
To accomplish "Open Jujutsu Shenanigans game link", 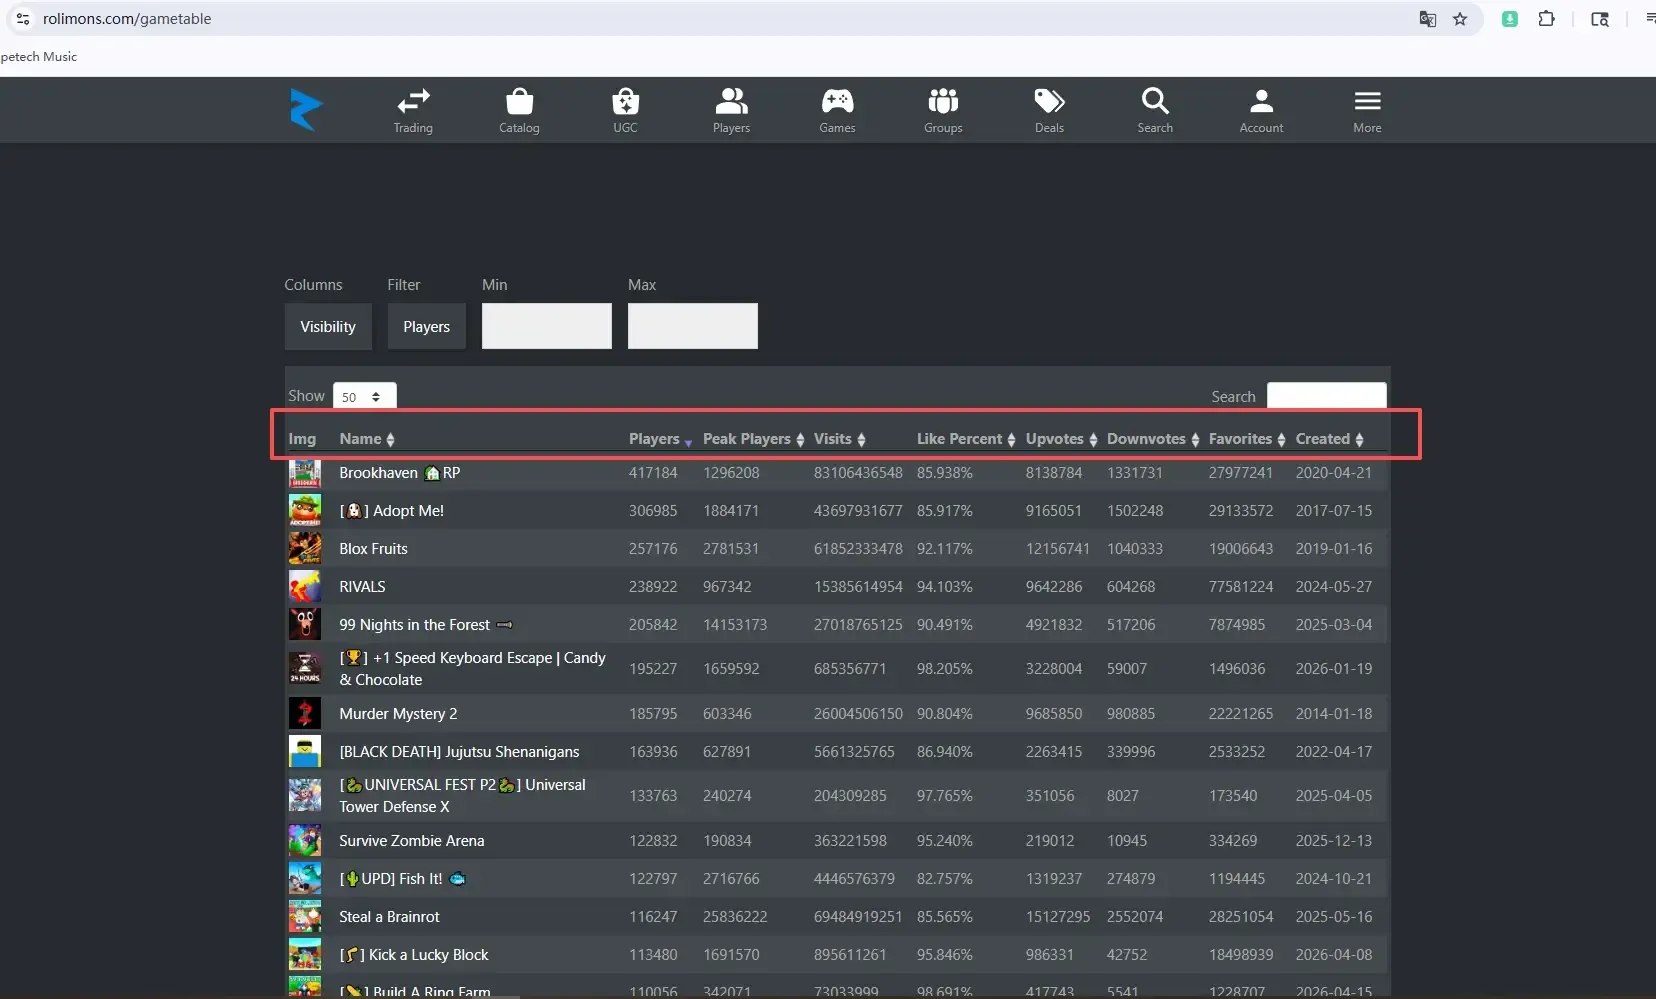I will tap(459, 752).
